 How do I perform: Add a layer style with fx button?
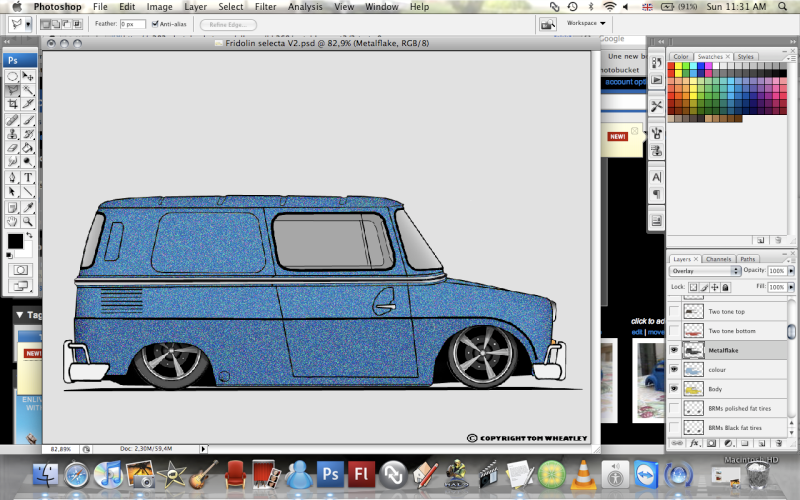point(694,443)
